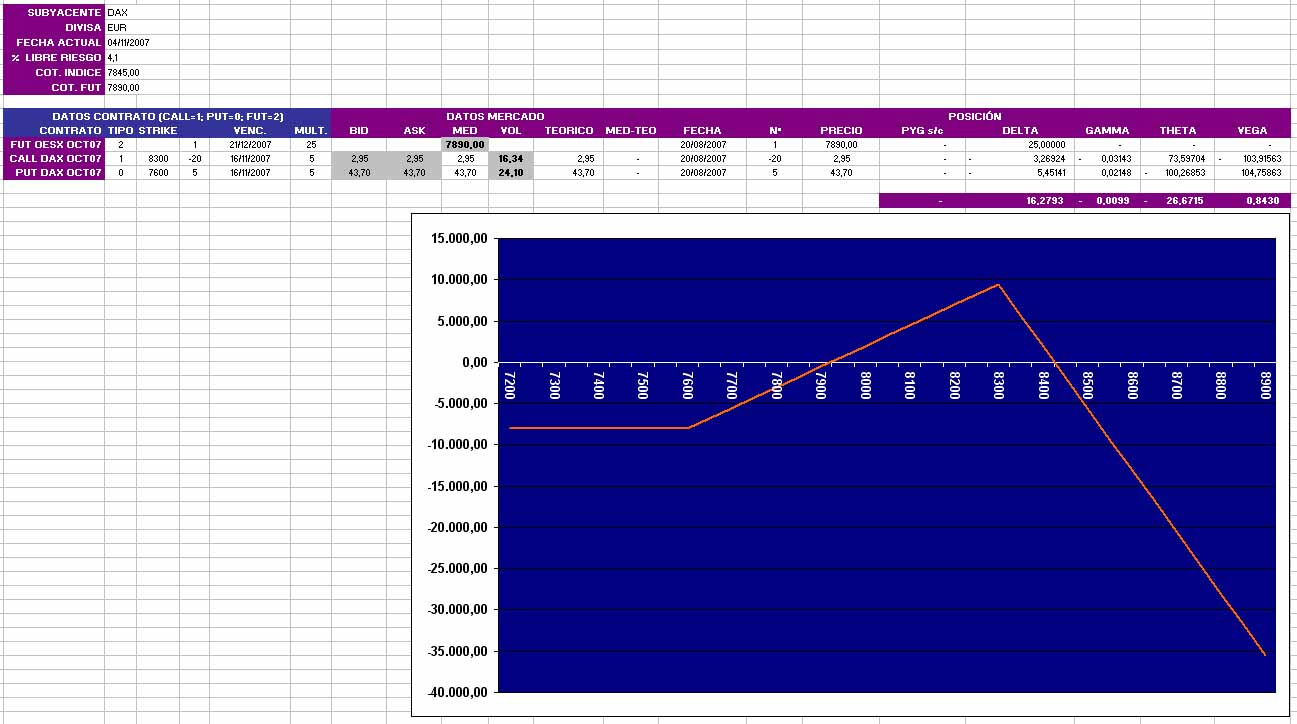Click the multiplier 25 for the future
This screenshot has width=1297, height=724.
[311, 145]
